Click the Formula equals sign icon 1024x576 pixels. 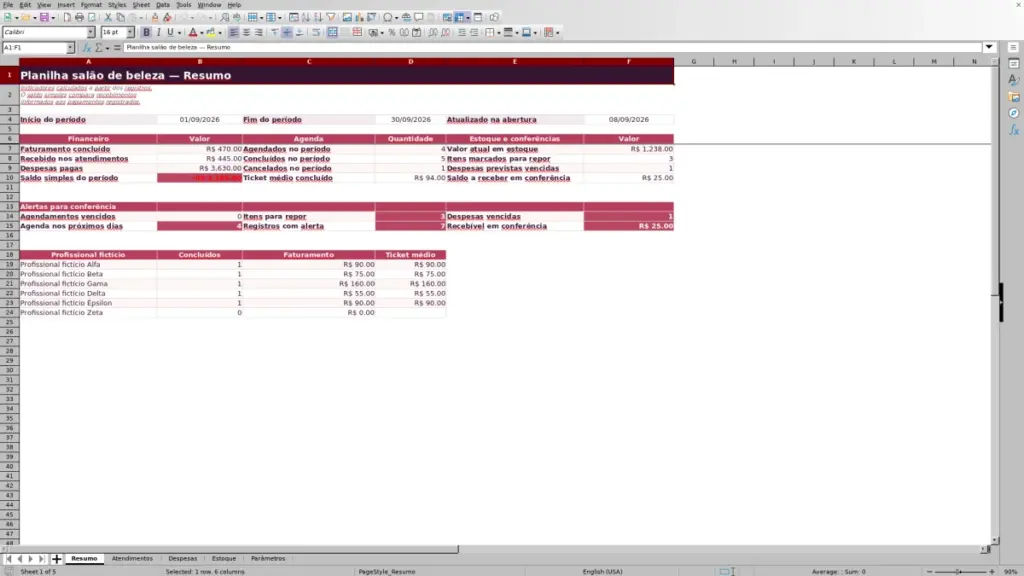coord(117,48)
